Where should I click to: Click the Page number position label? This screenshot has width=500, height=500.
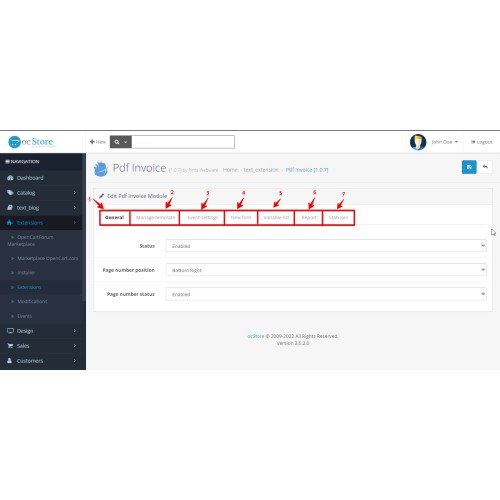[129, 270]
